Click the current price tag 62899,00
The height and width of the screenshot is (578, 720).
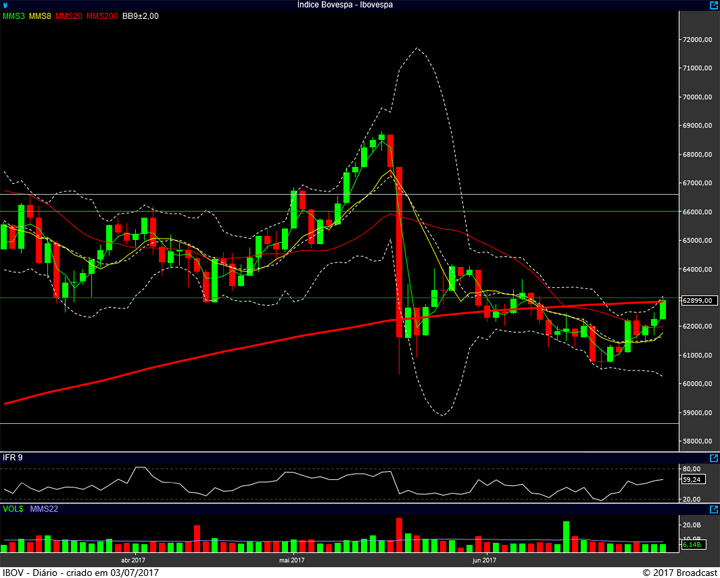(x=699, y=301)
